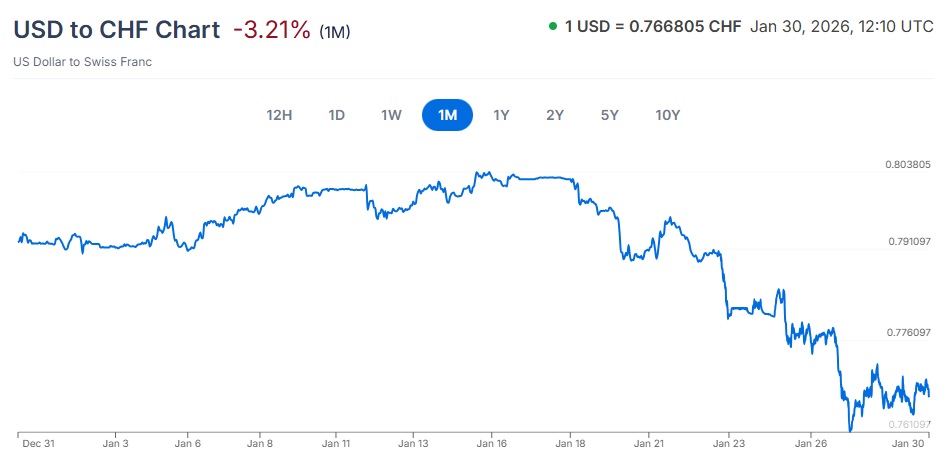Switch to the 2Y range
The height and width of the screenshot is (457, 949).
click(x=555, y=115)
